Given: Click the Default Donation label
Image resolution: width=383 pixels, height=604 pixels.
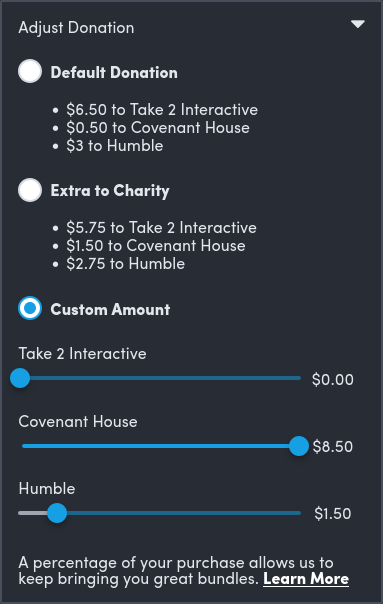Looking at the screenshot, I should click(x=114, y=72).
